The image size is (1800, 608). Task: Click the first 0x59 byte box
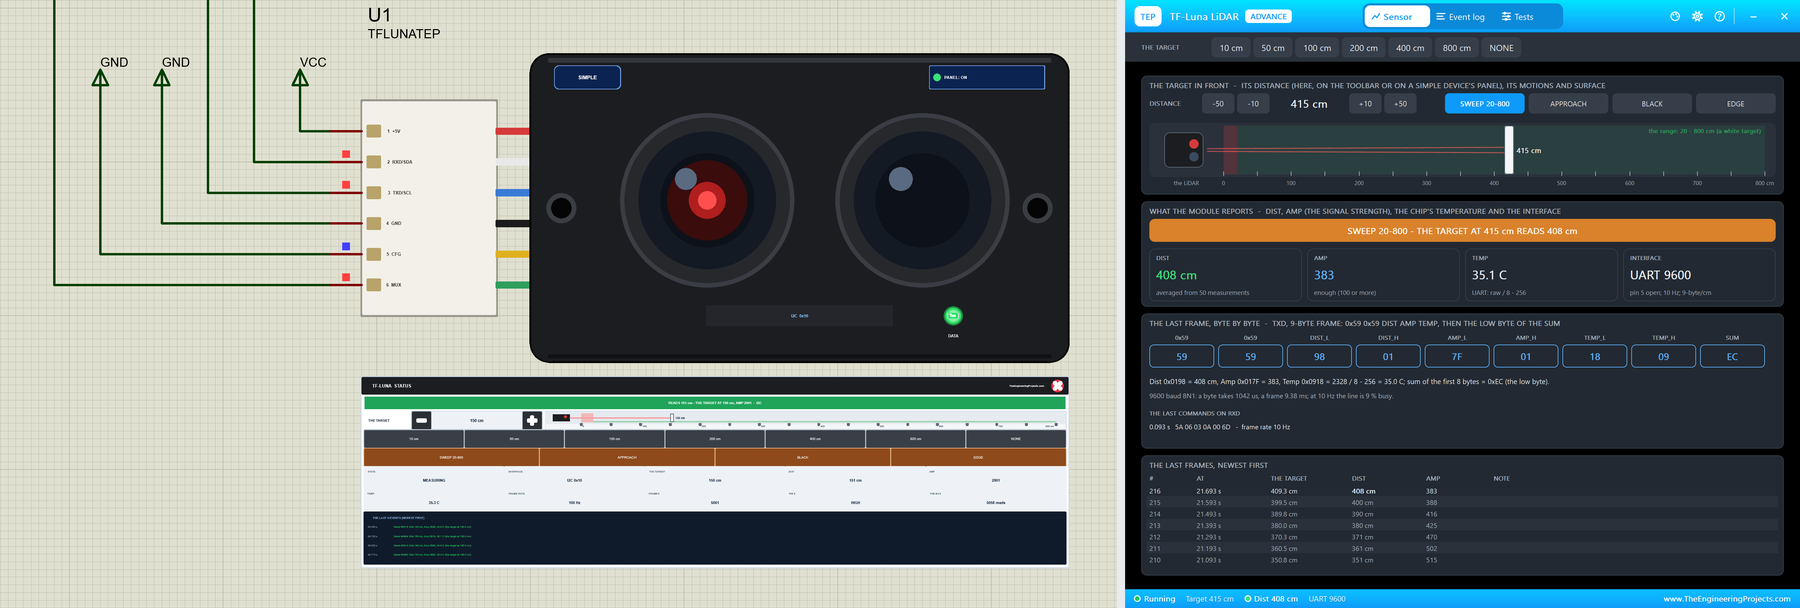[x=1182, y=356]
